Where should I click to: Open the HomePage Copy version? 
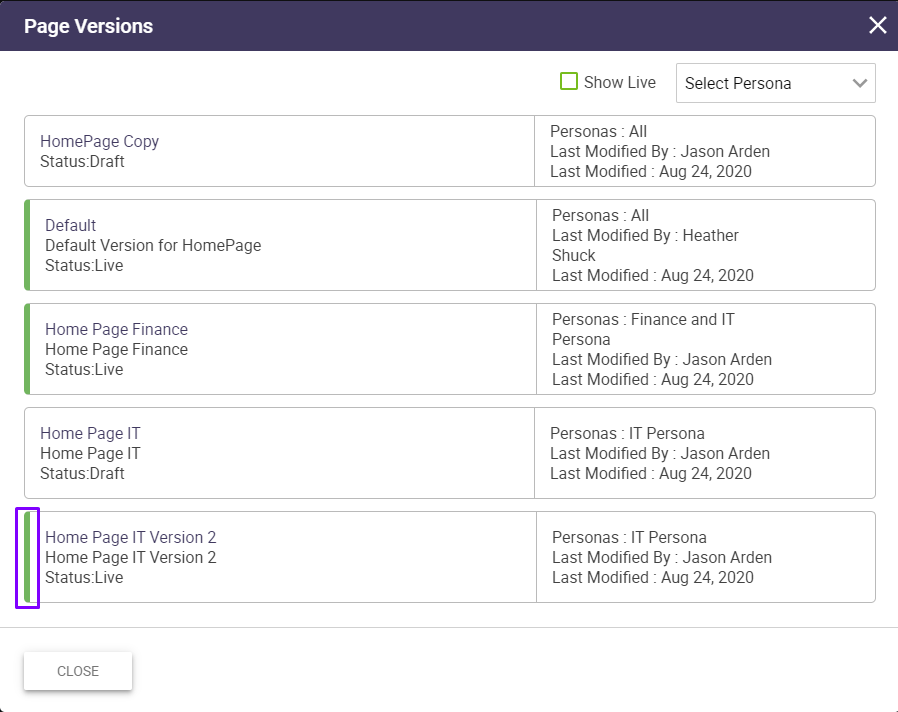[99, 141]
